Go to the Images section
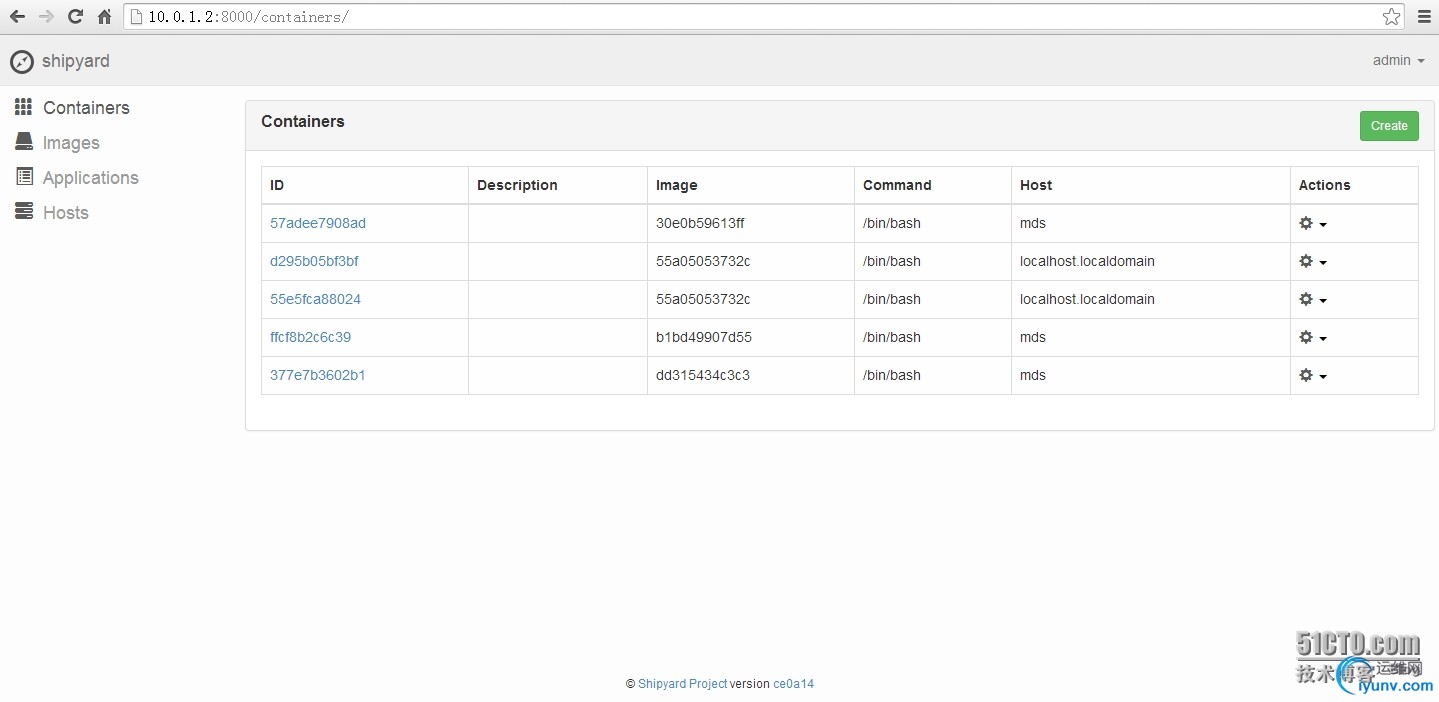Image resolution: width=1439 pixels, height=702 pixels. pos(71,143)
